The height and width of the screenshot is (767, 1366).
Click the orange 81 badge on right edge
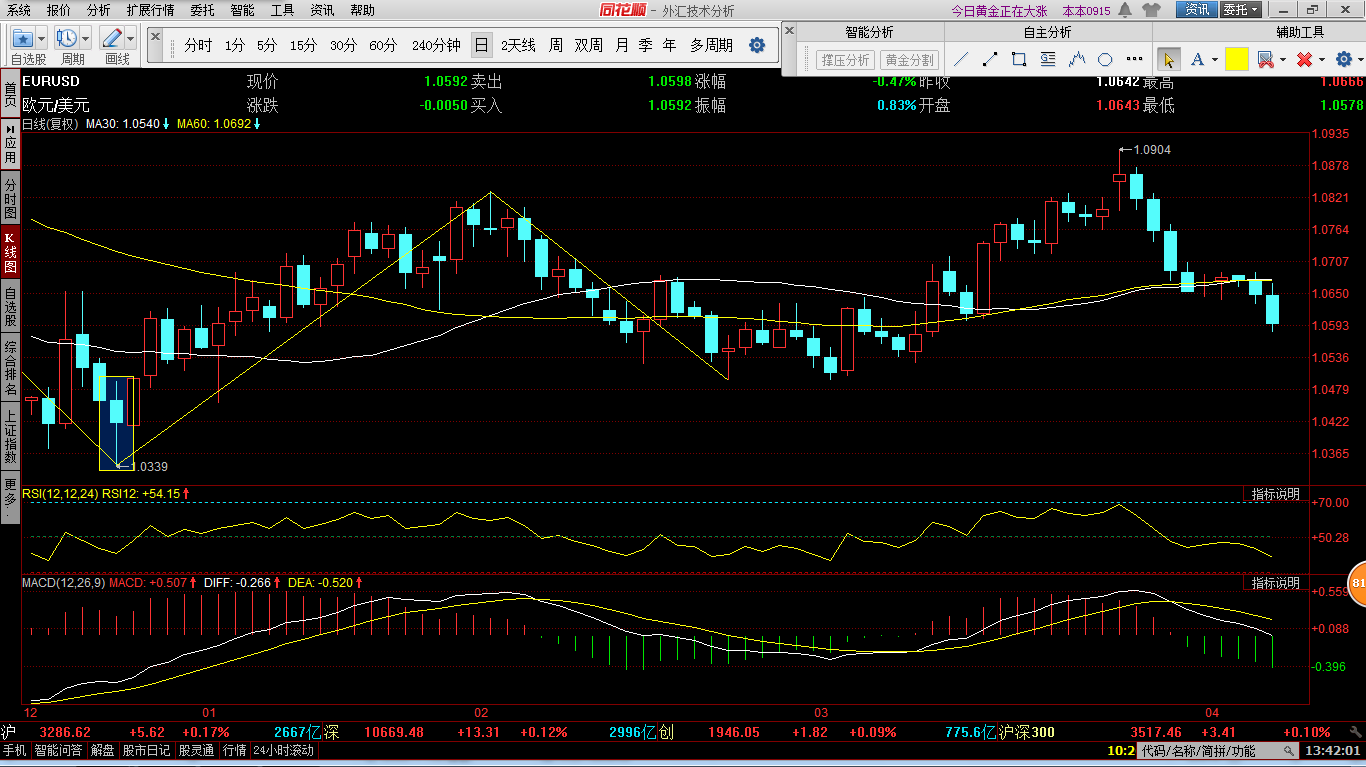(1357, 584)
